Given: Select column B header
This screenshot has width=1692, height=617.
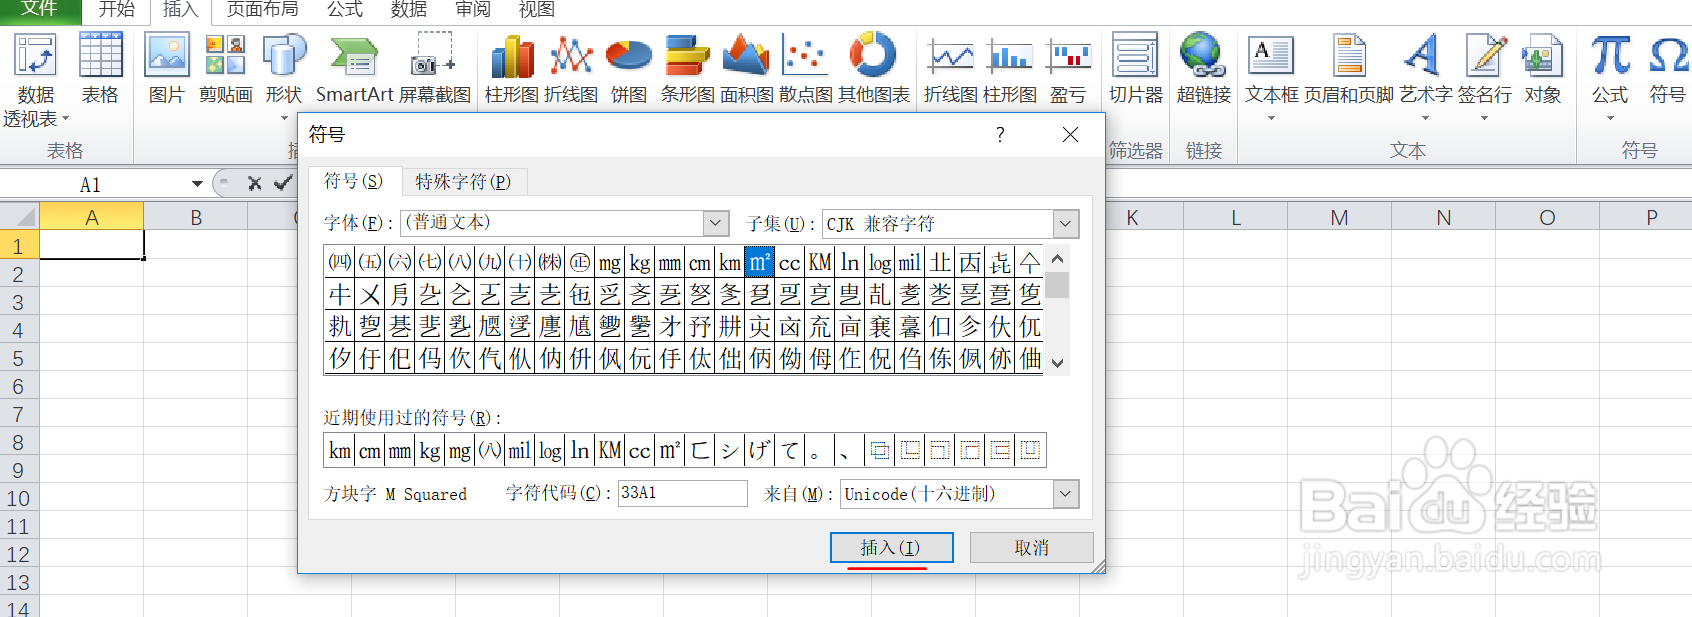Looking at the screenshot, I should 196,217.
